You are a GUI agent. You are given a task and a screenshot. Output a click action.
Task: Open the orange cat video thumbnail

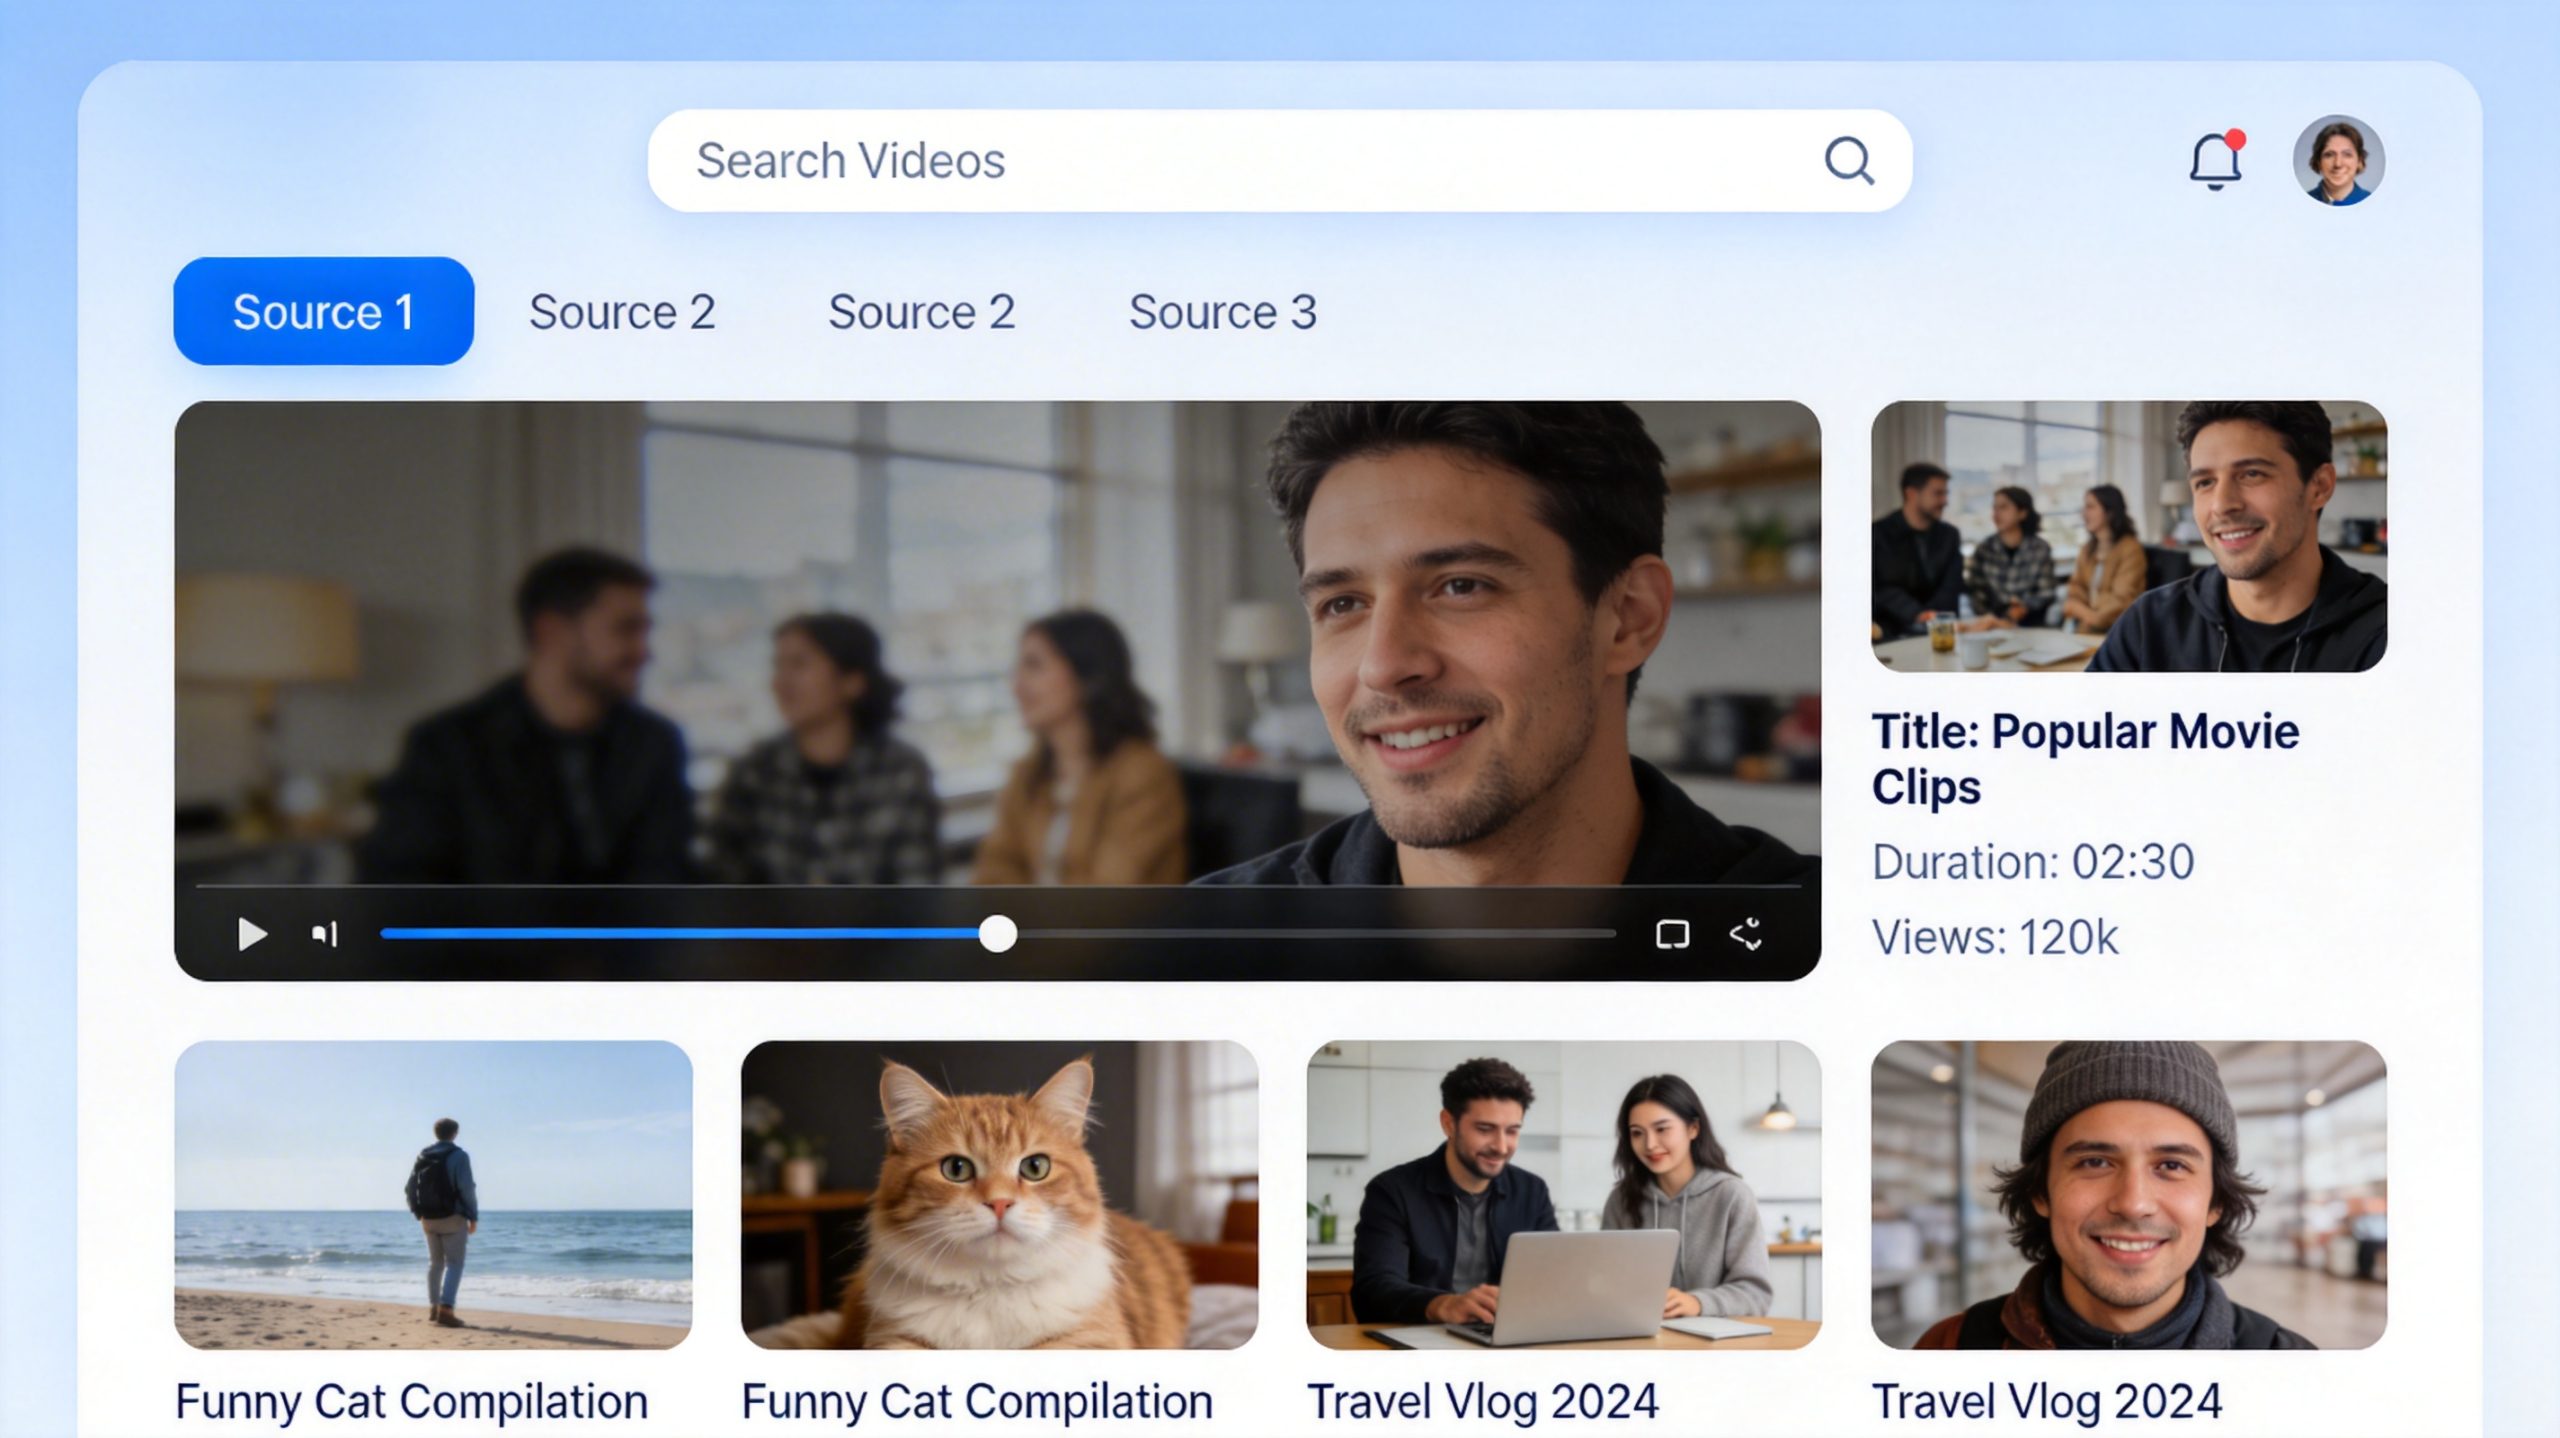pos(999,1194)
